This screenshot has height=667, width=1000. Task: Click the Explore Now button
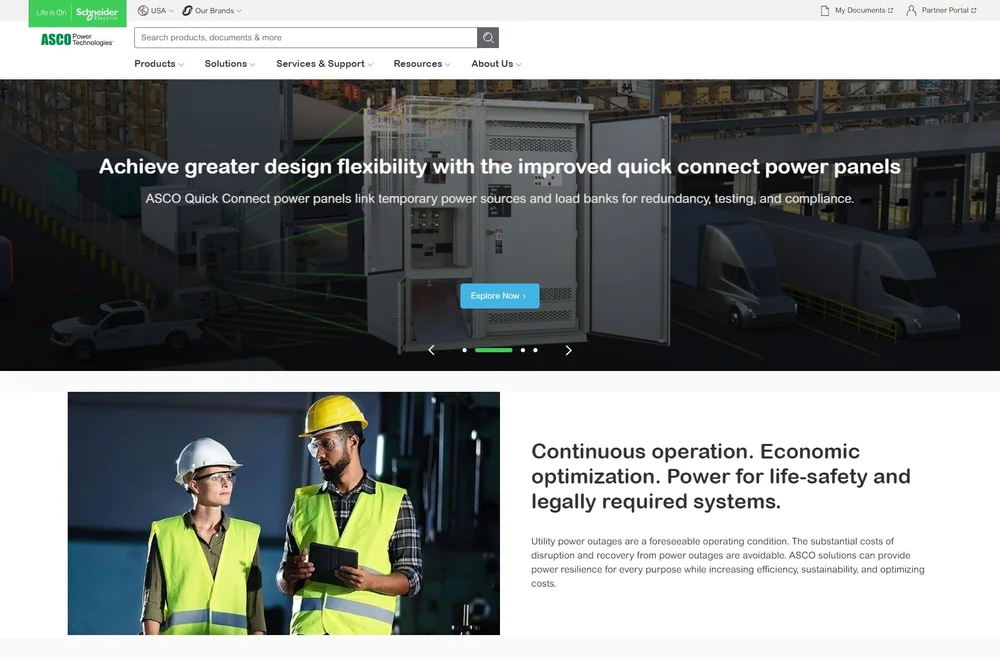[x=499, y=296]
